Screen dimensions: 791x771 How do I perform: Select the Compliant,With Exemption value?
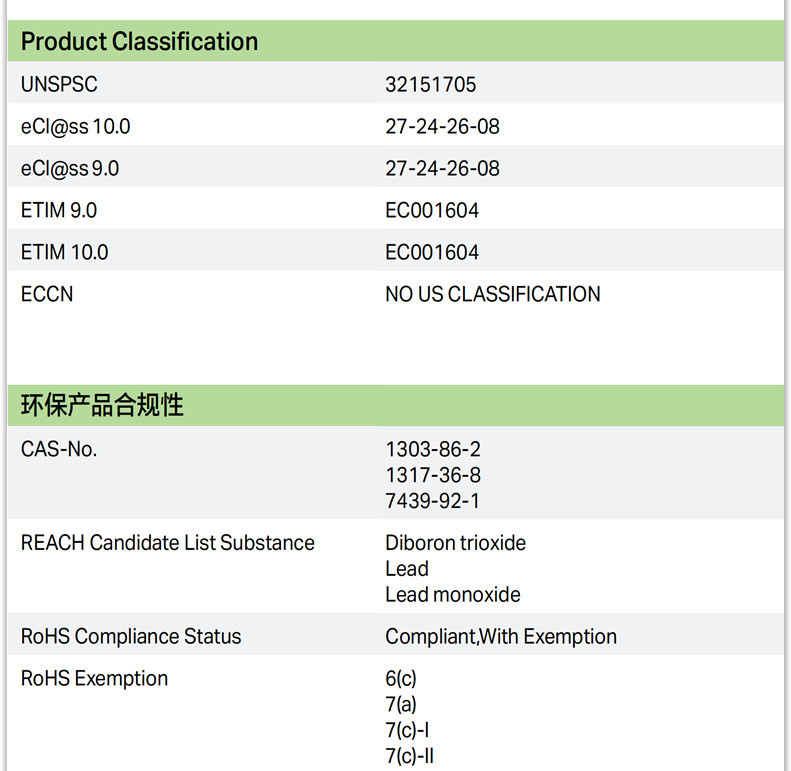click(x=501, y=637)
